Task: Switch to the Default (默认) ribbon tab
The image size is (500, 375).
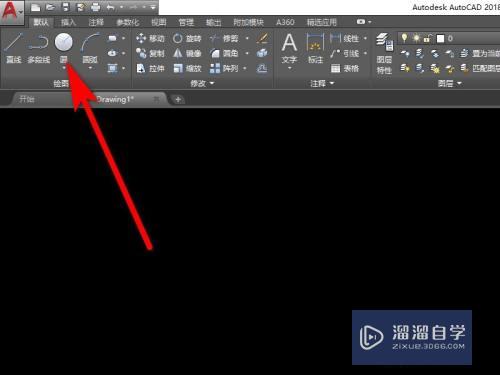Action: click(x=41, y=22)
